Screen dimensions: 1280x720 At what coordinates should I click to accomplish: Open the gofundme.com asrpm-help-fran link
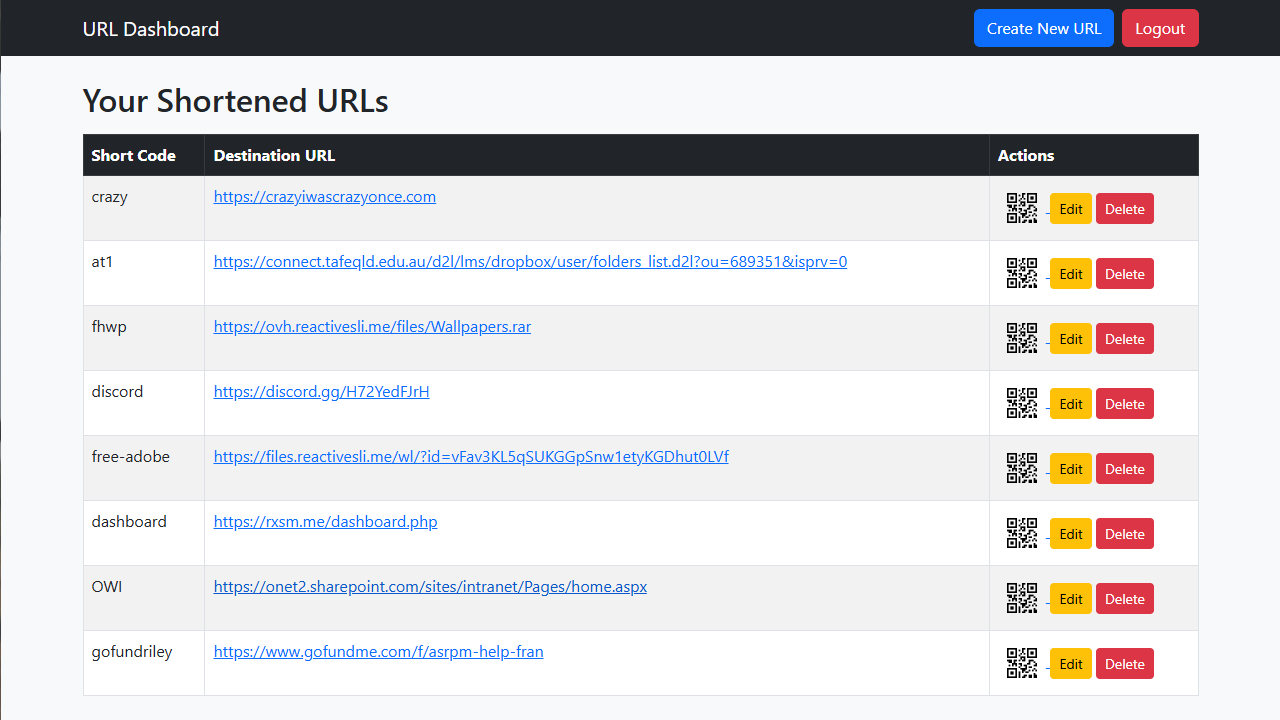point(379,652)
